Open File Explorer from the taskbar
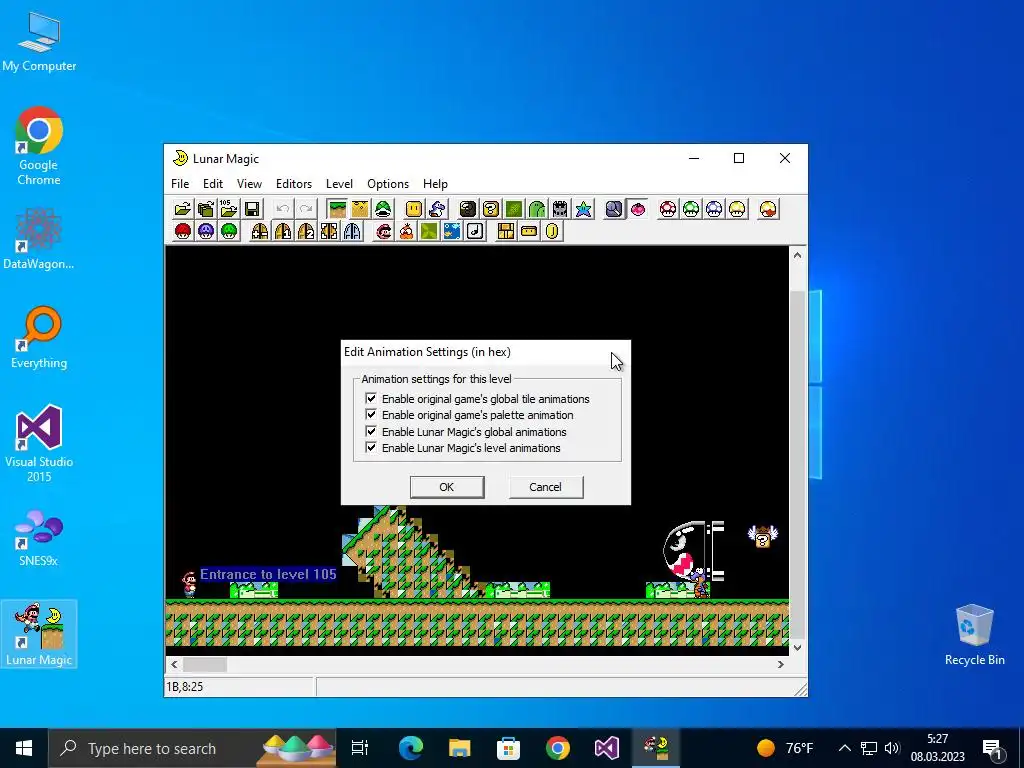Viewport: 1024px width, 768px height. (459, 748)
